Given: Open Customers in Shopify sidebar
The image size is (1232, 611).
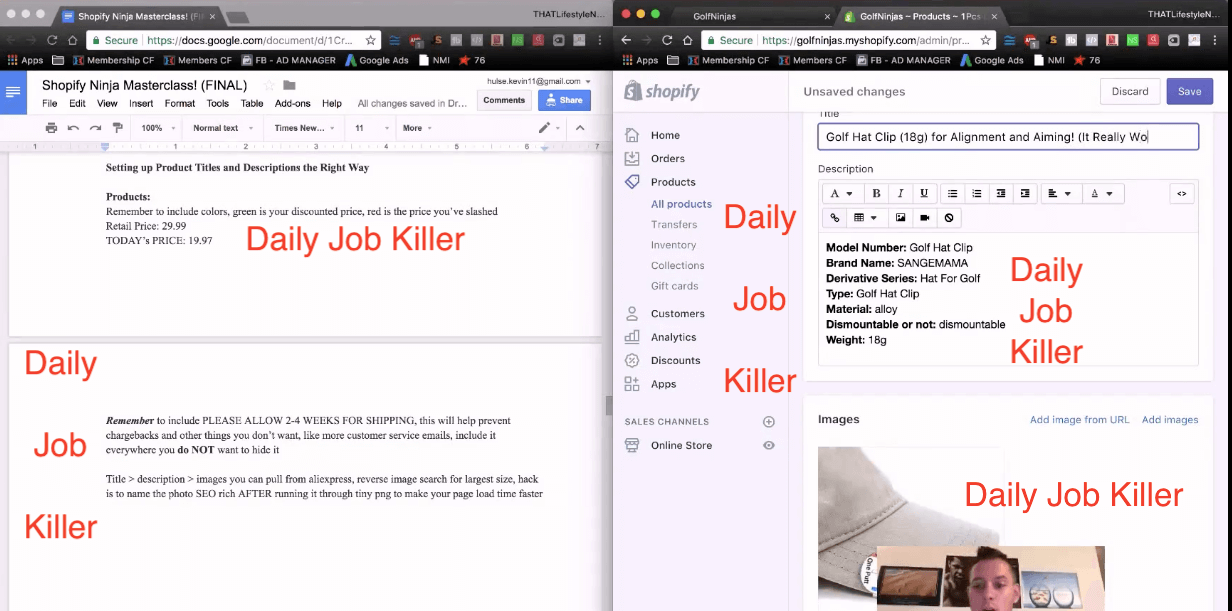Looking at the screenshot, I should [678, 313].
